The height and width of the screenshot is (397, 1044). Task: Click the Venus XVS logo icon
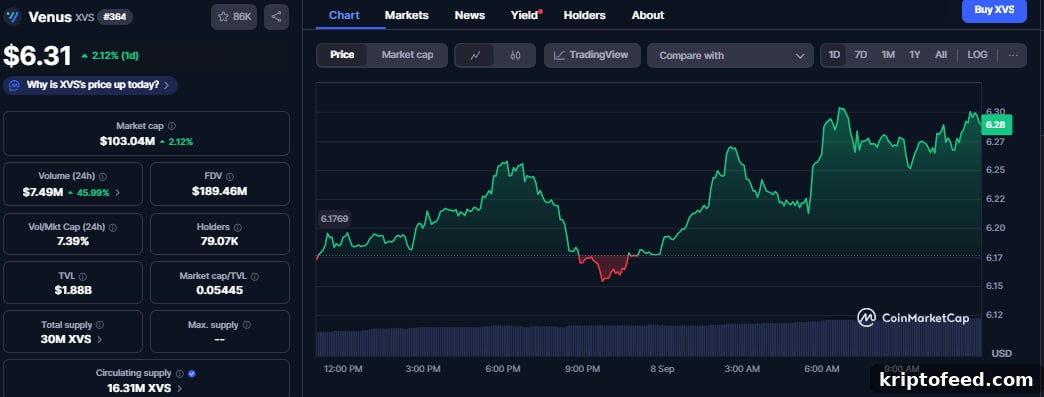pyautogui.click(x=12, y=17)
